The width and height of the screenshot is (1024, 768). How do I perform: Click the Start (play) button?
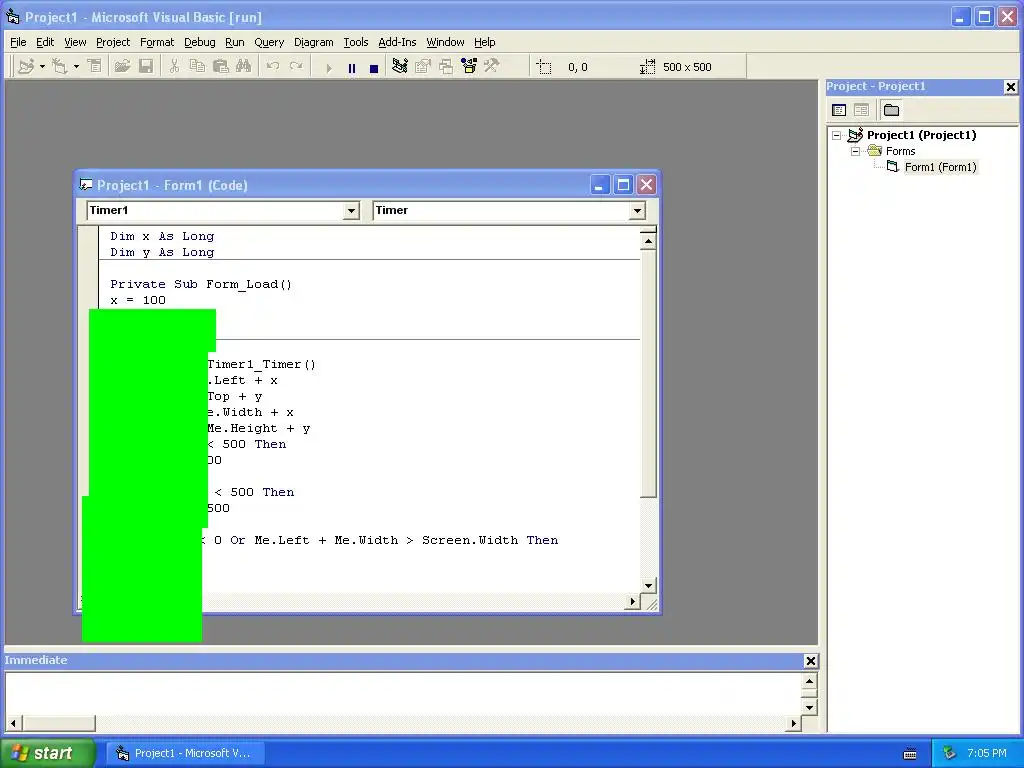[328, 67]
